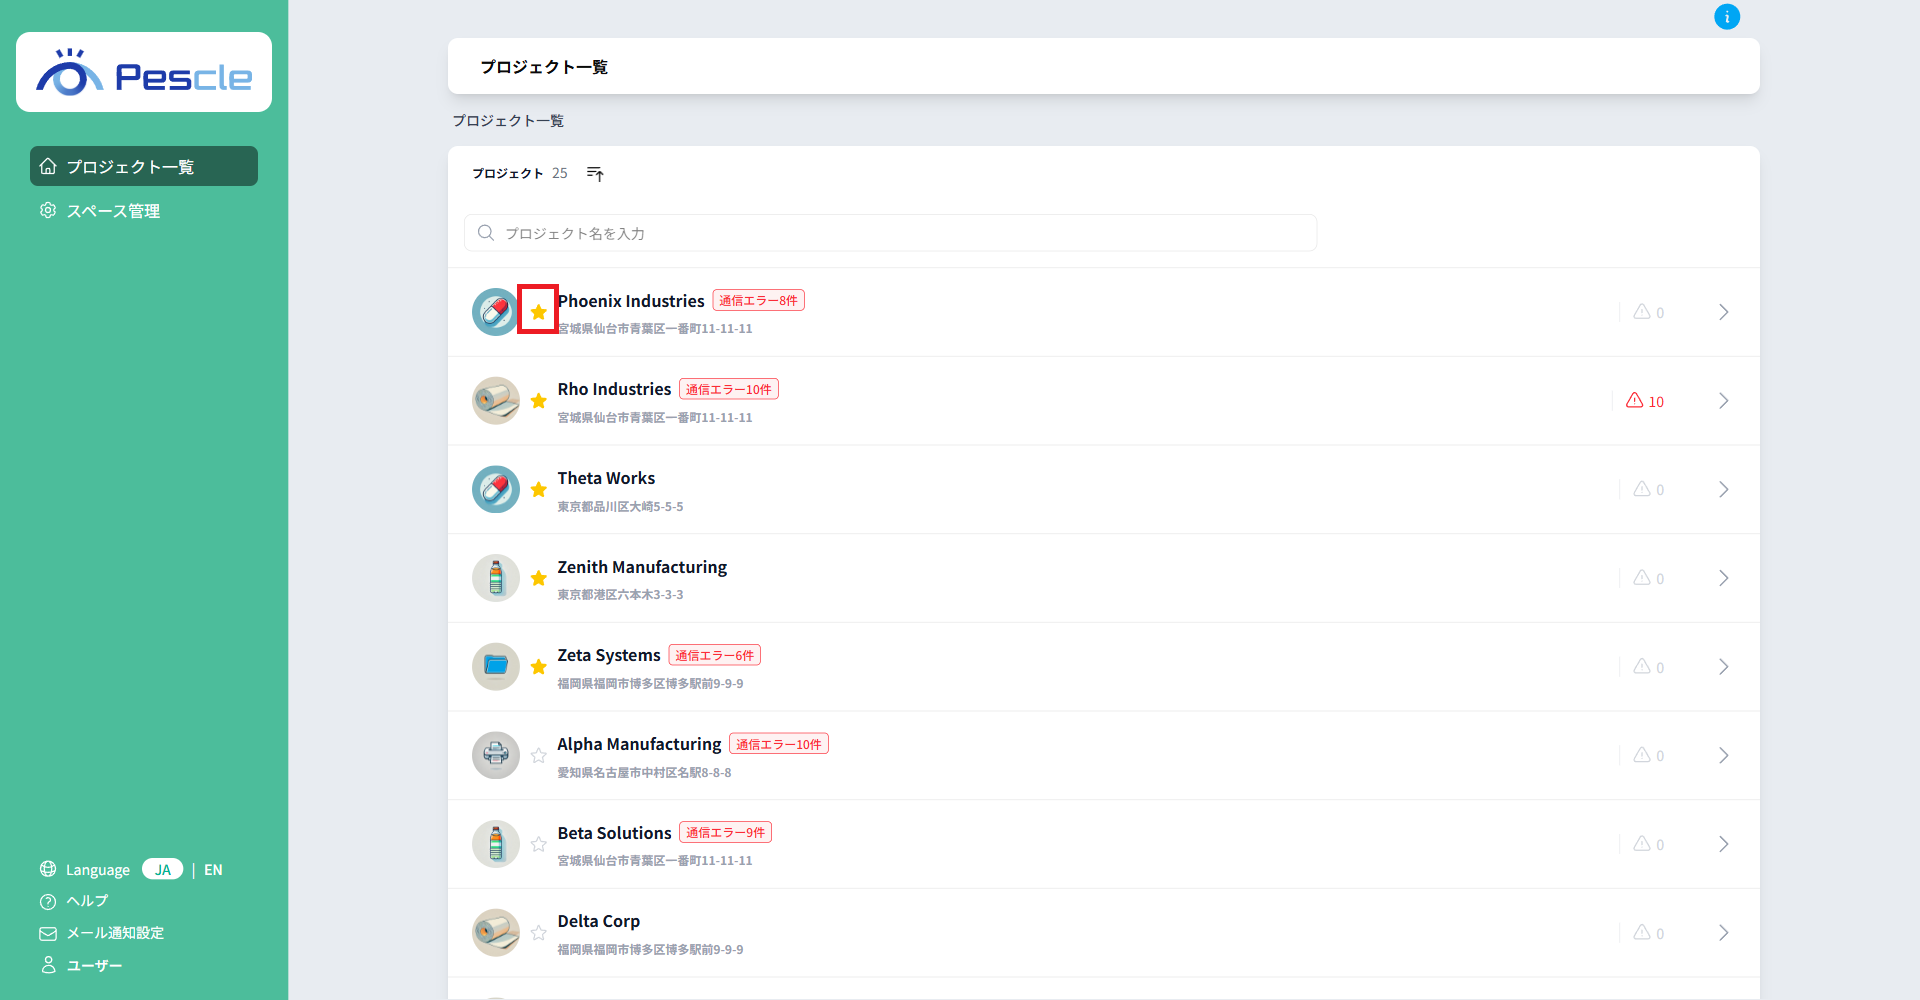Open Theta Works via chevron
Viewport: 1920px width, 1000px height.
[x=1724, y=490]
